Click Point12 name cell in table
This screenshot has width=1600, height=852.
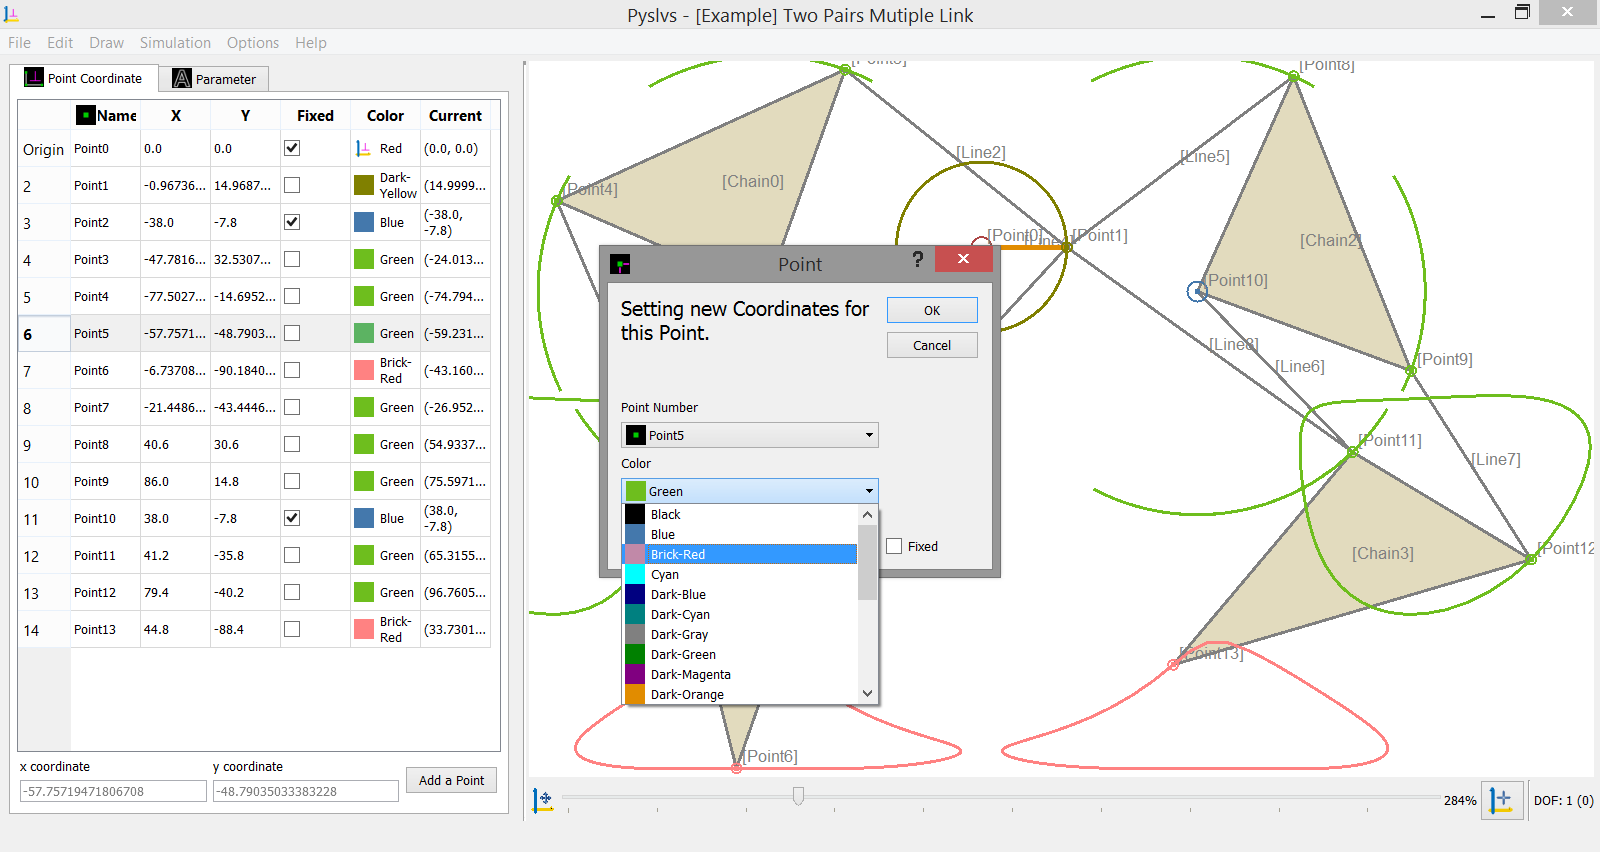[x=105, y=592]
